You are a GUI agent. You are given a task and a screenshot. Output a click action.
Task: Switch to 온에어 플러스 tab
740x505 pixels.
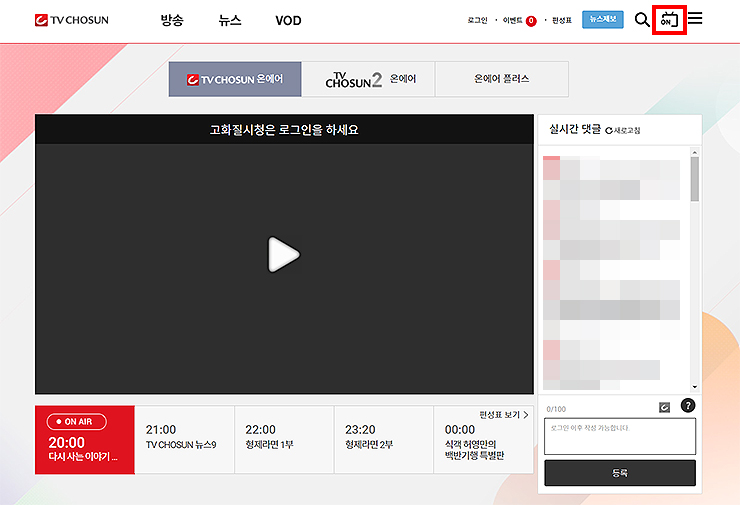pyautogui.click(x=502, y=79)
